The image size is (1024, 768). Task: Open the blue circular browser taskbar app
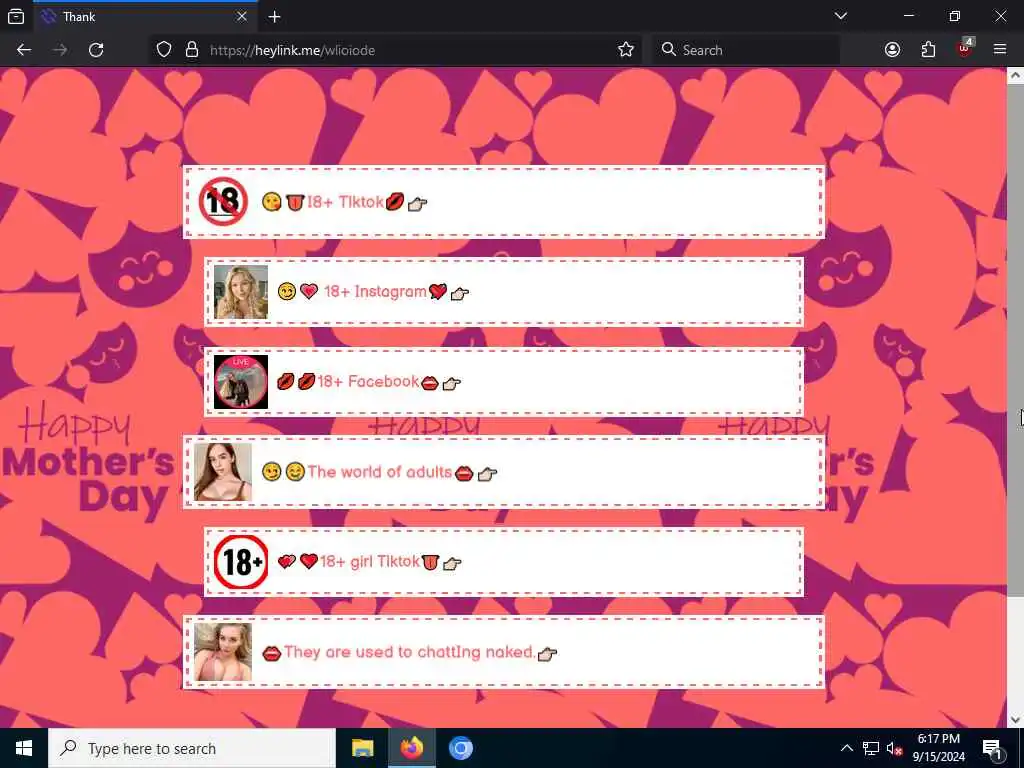click(460, 748)
